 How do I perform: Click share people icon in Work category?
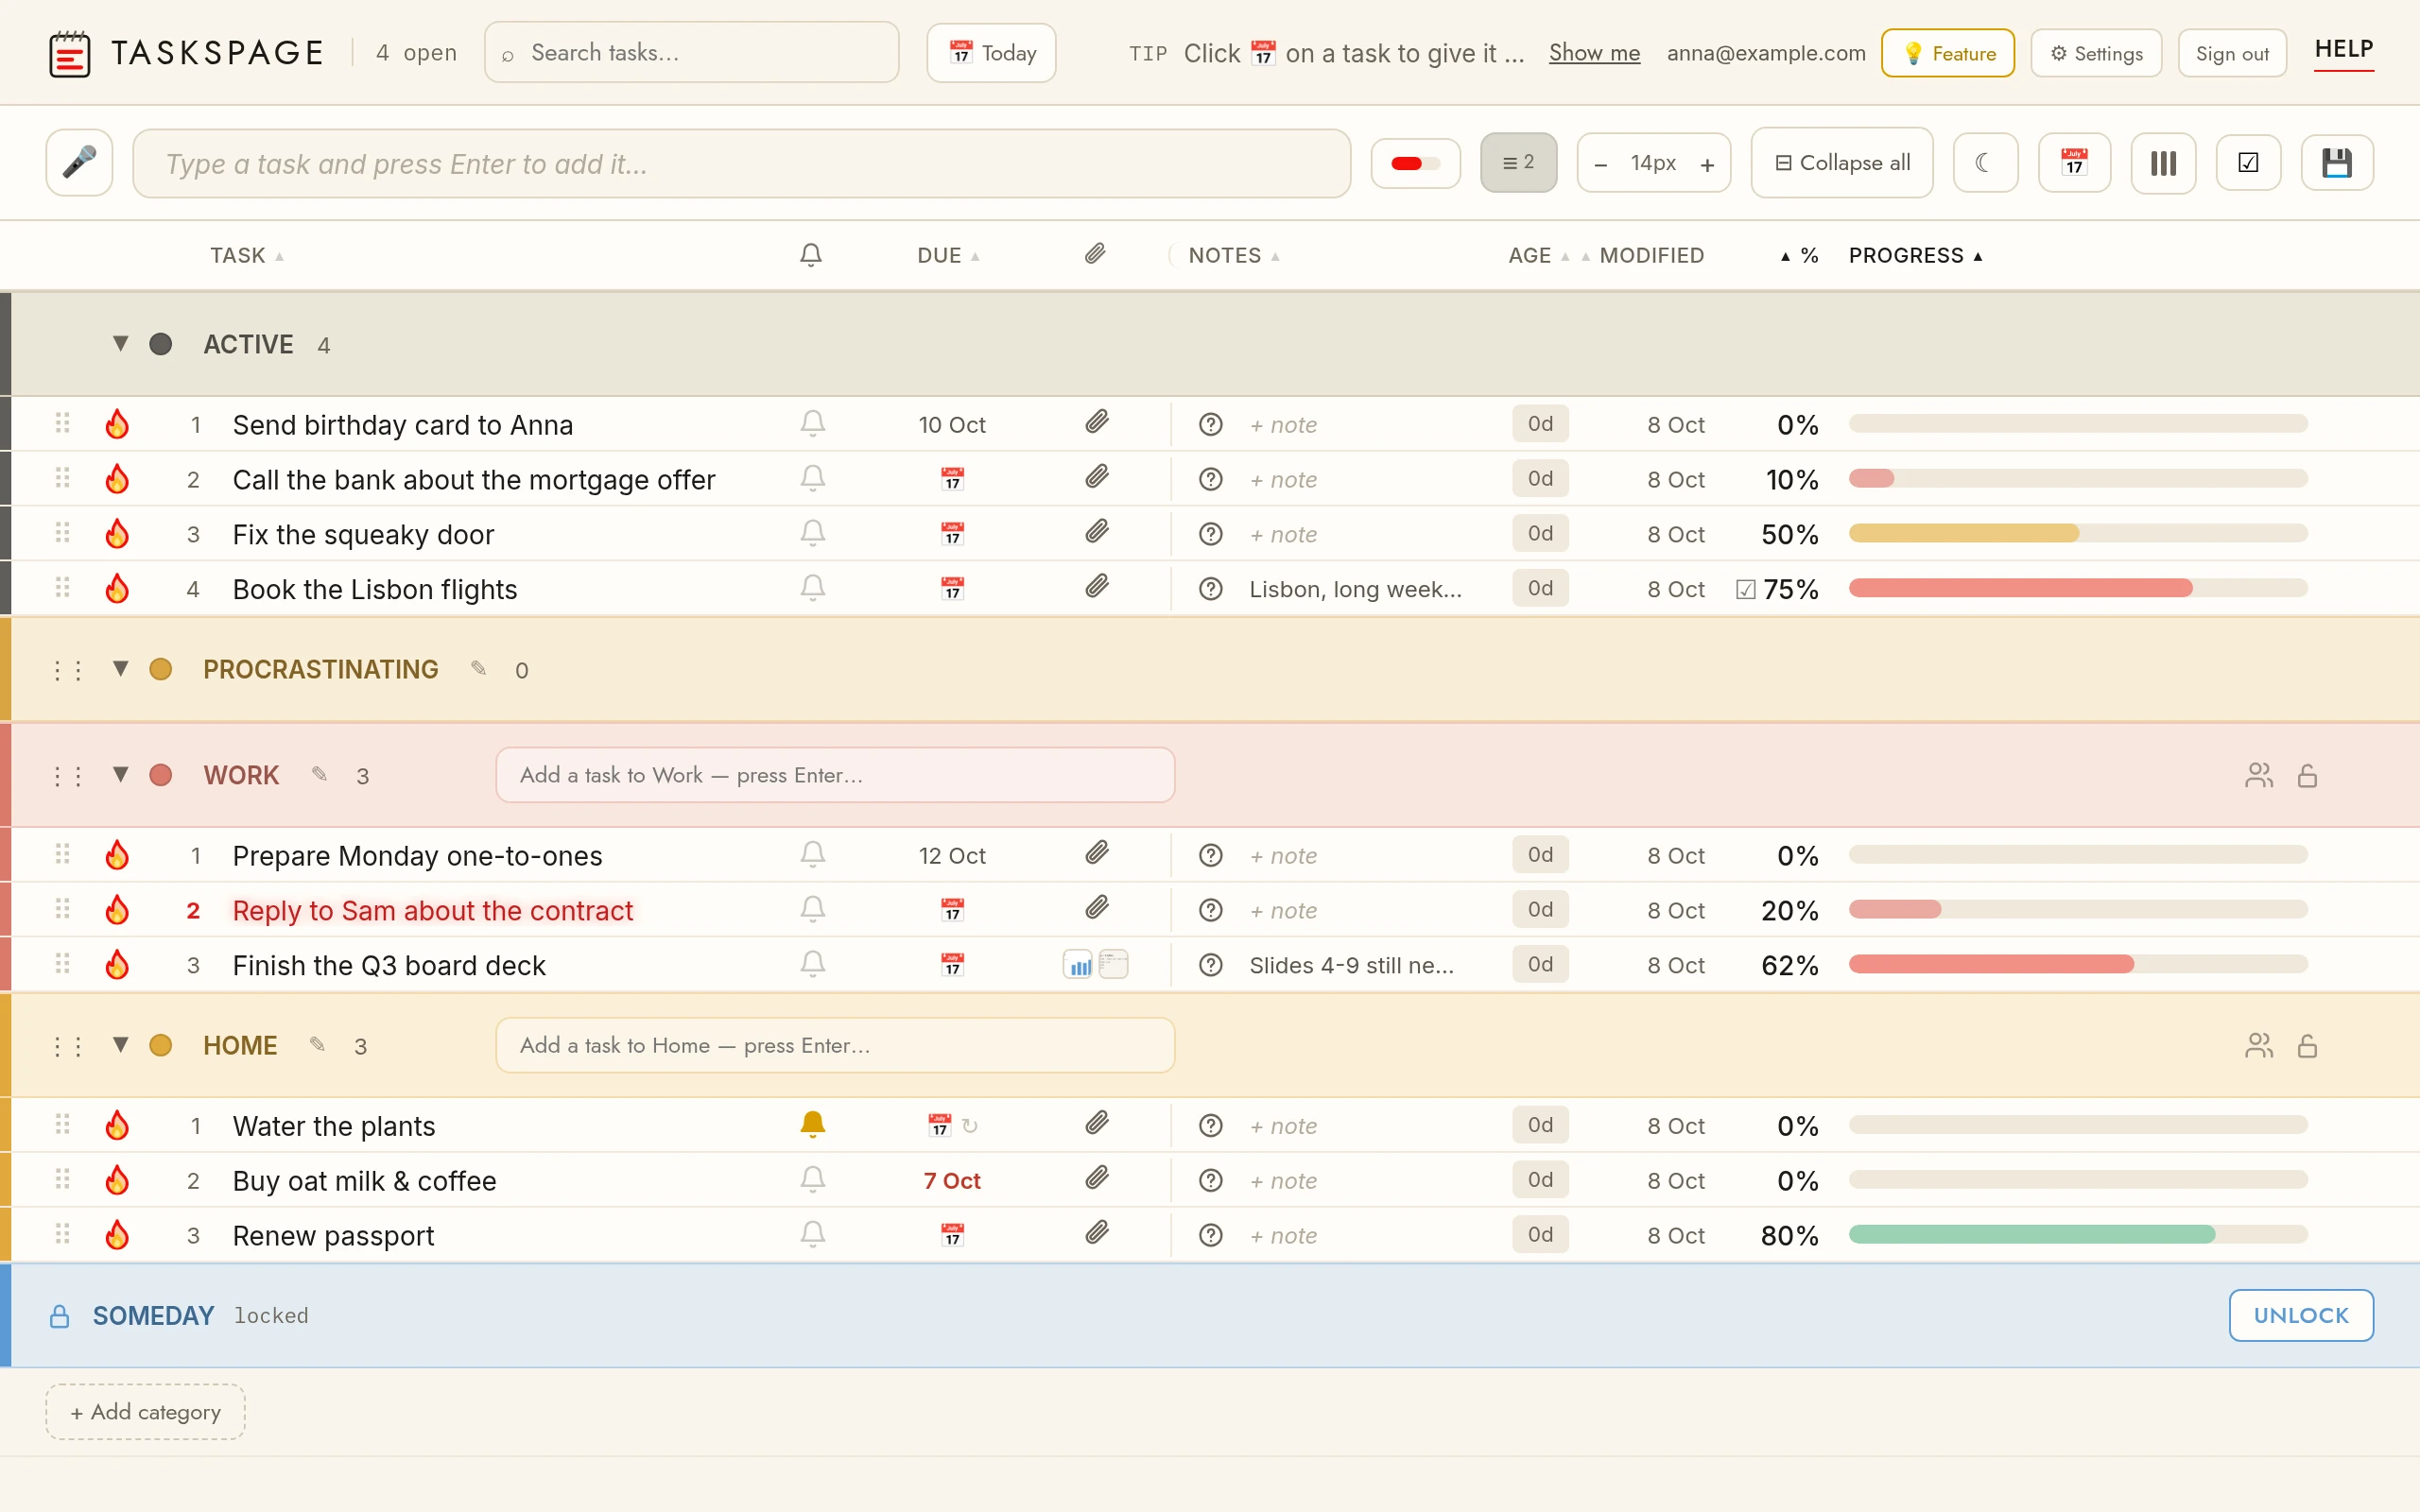click(2258, 775)
